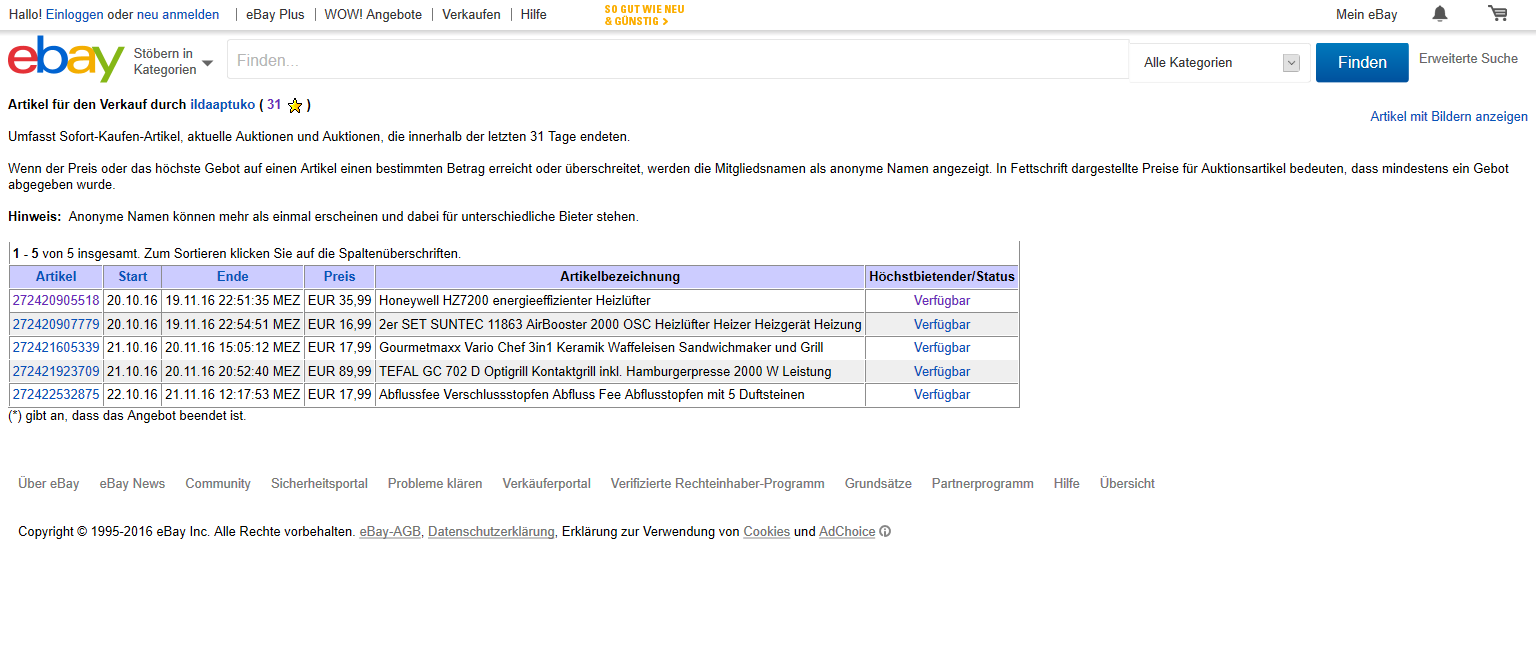The height and width of the screenshot is (654, 1536).
Task: Open seller ildaaptuko profile link
Action: point(223,104)
